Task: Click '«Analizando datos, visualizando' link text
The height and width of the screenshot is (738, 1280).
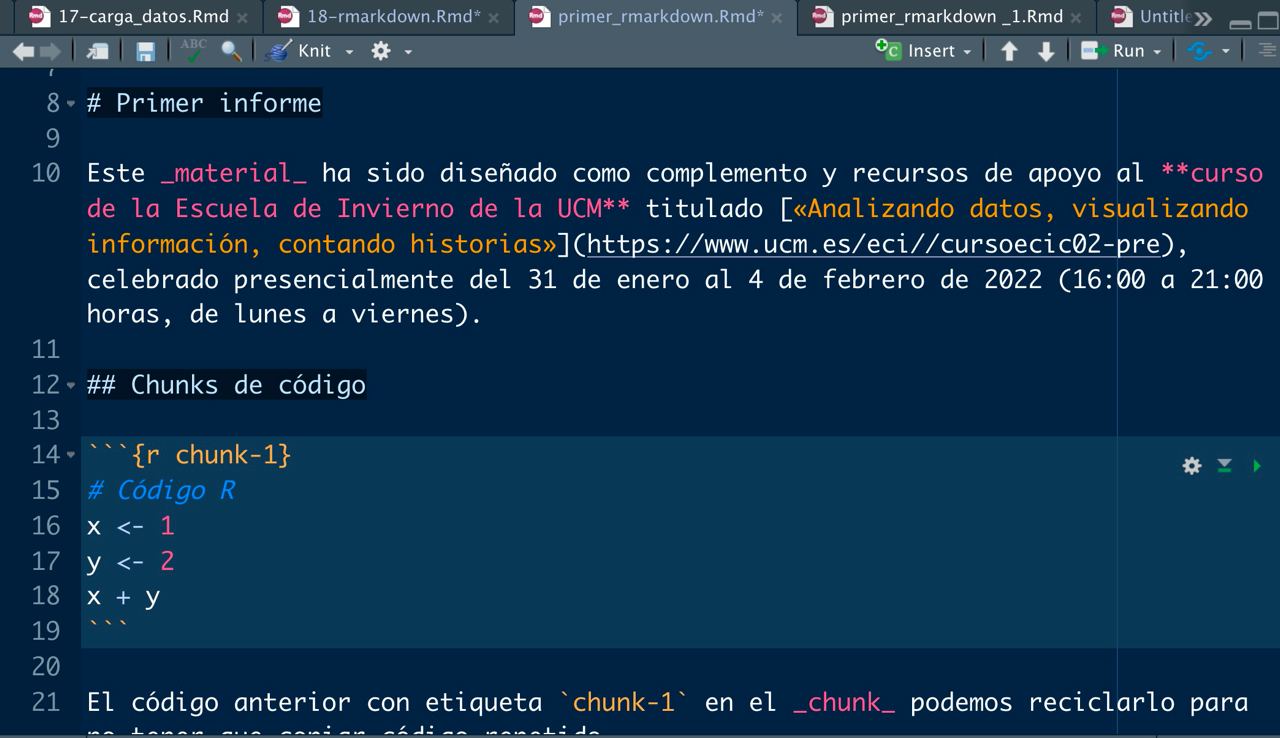Action: (x=1020, y=208)
